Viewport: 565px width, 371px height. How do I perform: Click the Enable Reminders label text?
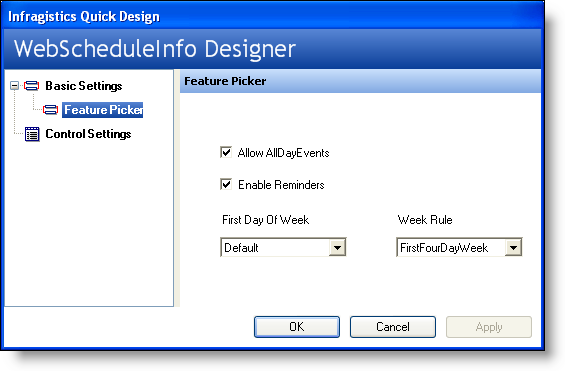[281, 185]
